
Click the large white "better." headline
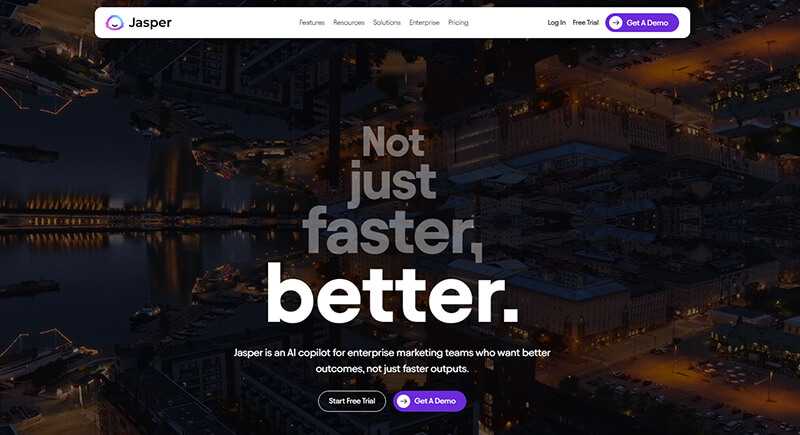(393, 294)
